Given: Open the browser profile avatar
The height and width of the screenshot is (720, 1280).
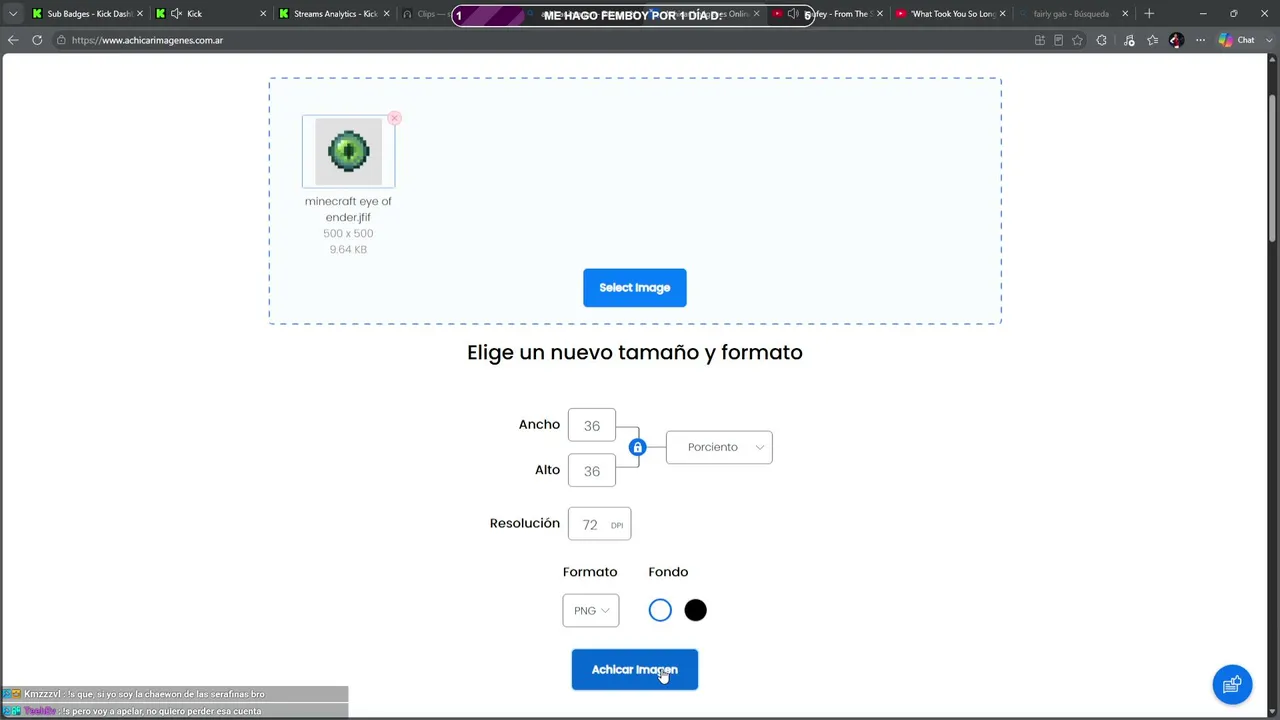Looking at the screenshot, I should [1176, 40].
